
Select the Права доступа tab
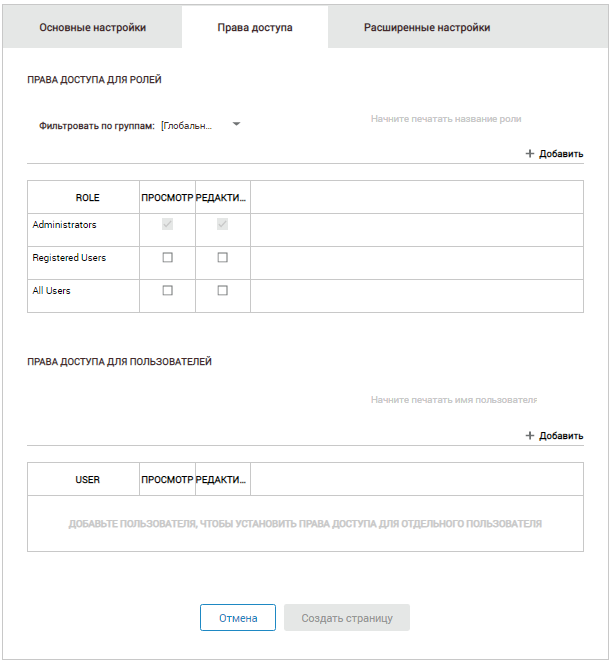coord(255,28)
